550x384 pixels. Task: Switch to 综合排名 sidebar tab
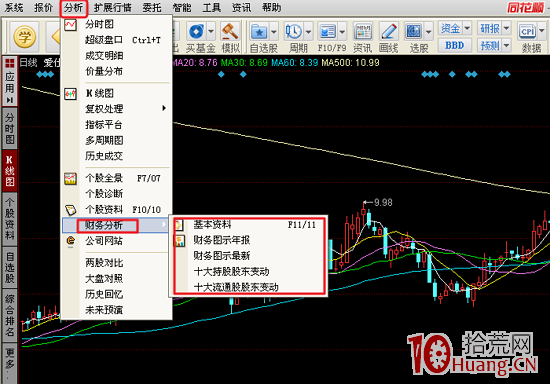tap(10, 315)
